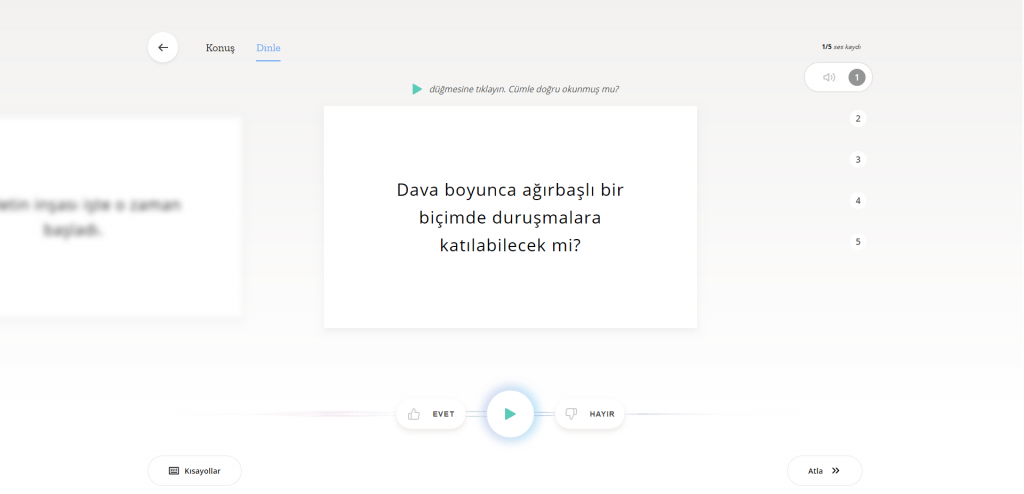Click the '1/5 ses kaydı' counter
The image size is (1024, 494).
tap(841, 47)
